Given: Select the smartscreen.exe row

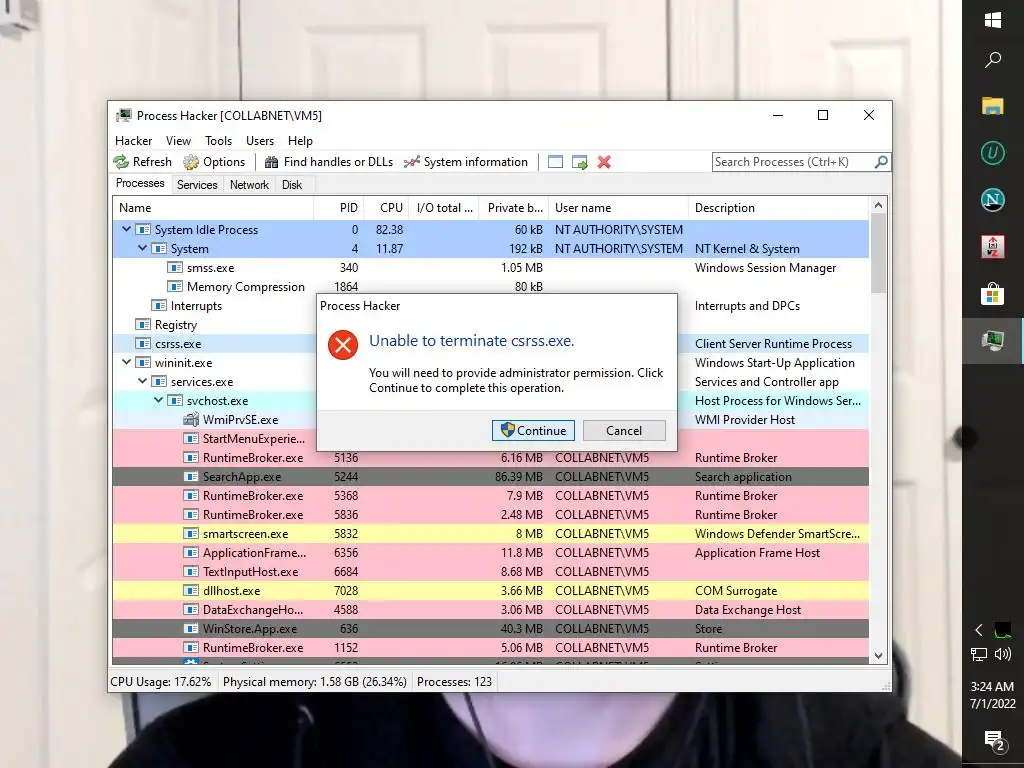Looking at the screenshot, I should point(490,534).
